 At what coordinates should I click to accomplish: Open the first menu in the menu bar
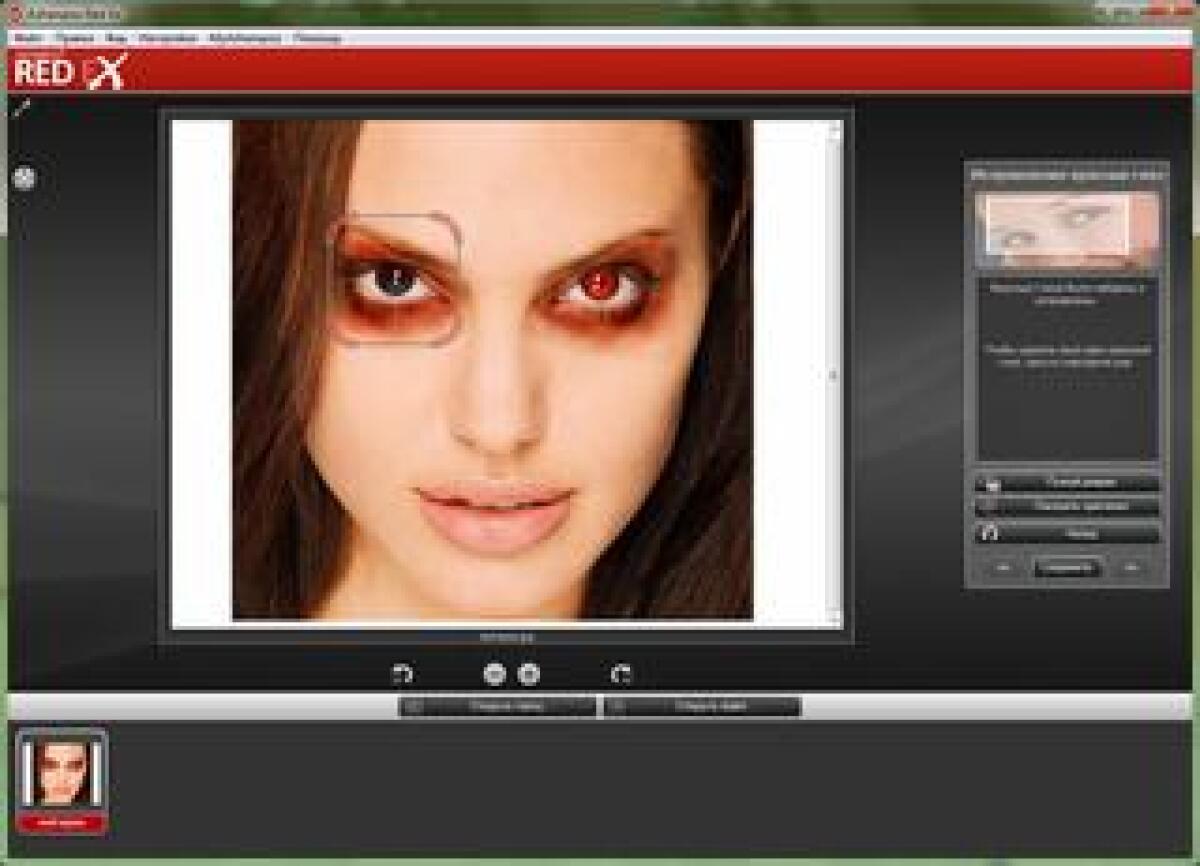[x=28, y=38]
